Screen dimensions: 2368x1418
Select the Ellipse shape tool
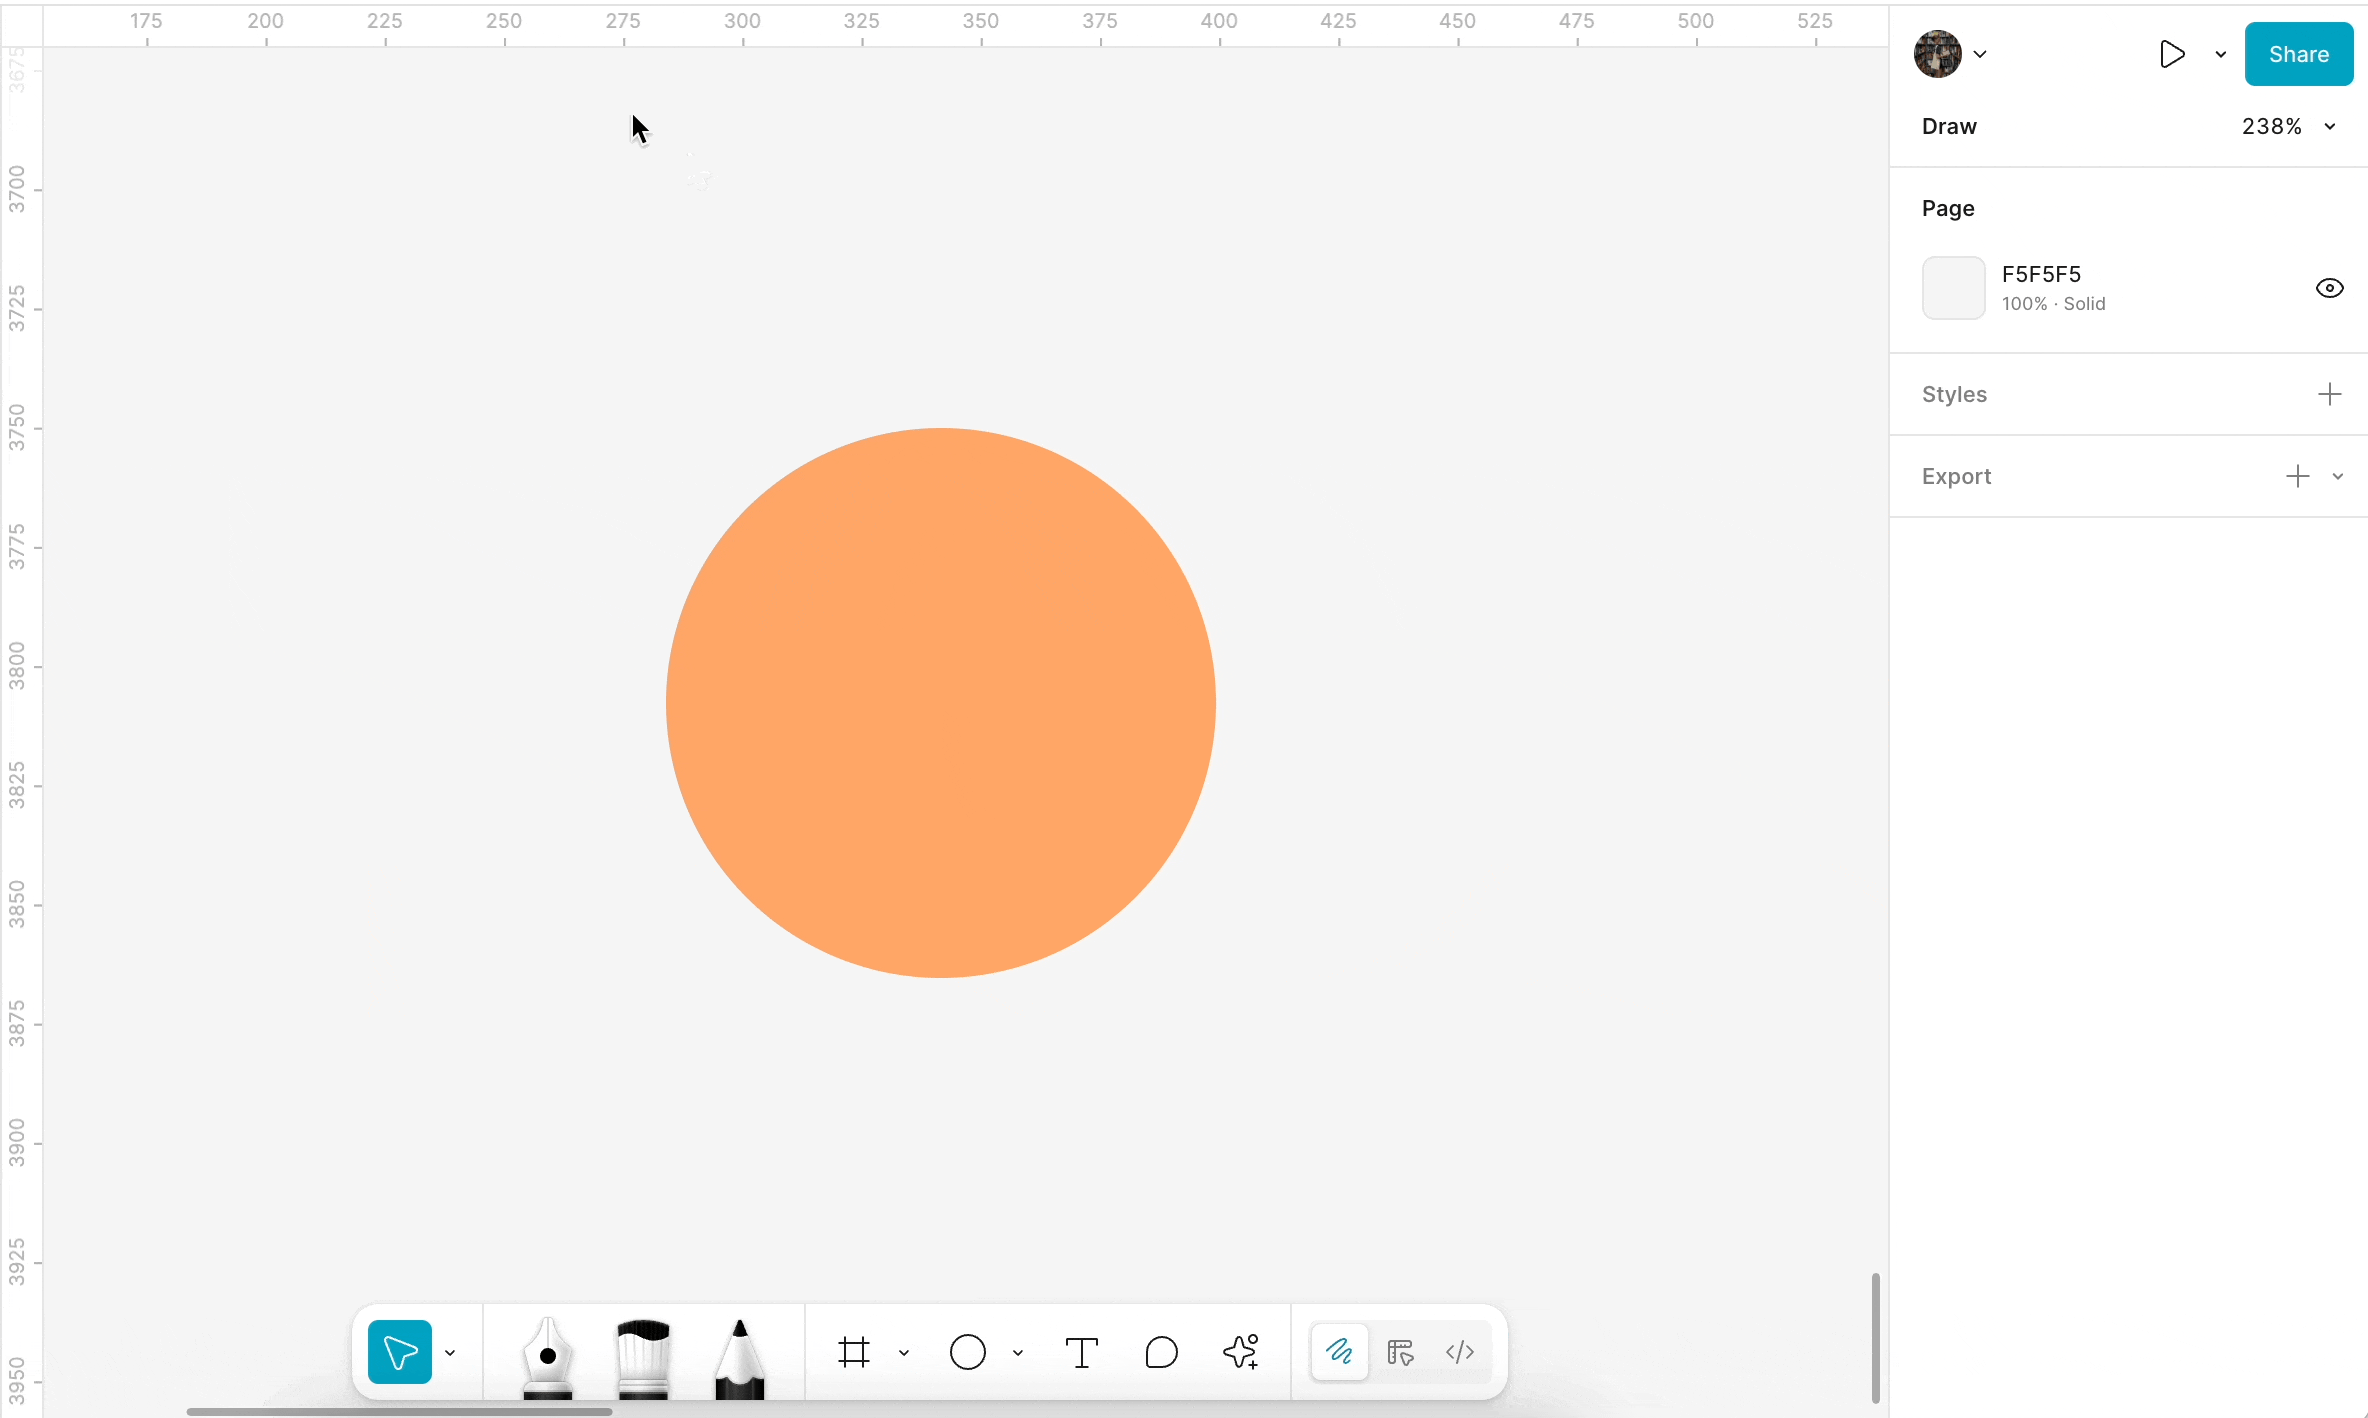point(967,1352)
